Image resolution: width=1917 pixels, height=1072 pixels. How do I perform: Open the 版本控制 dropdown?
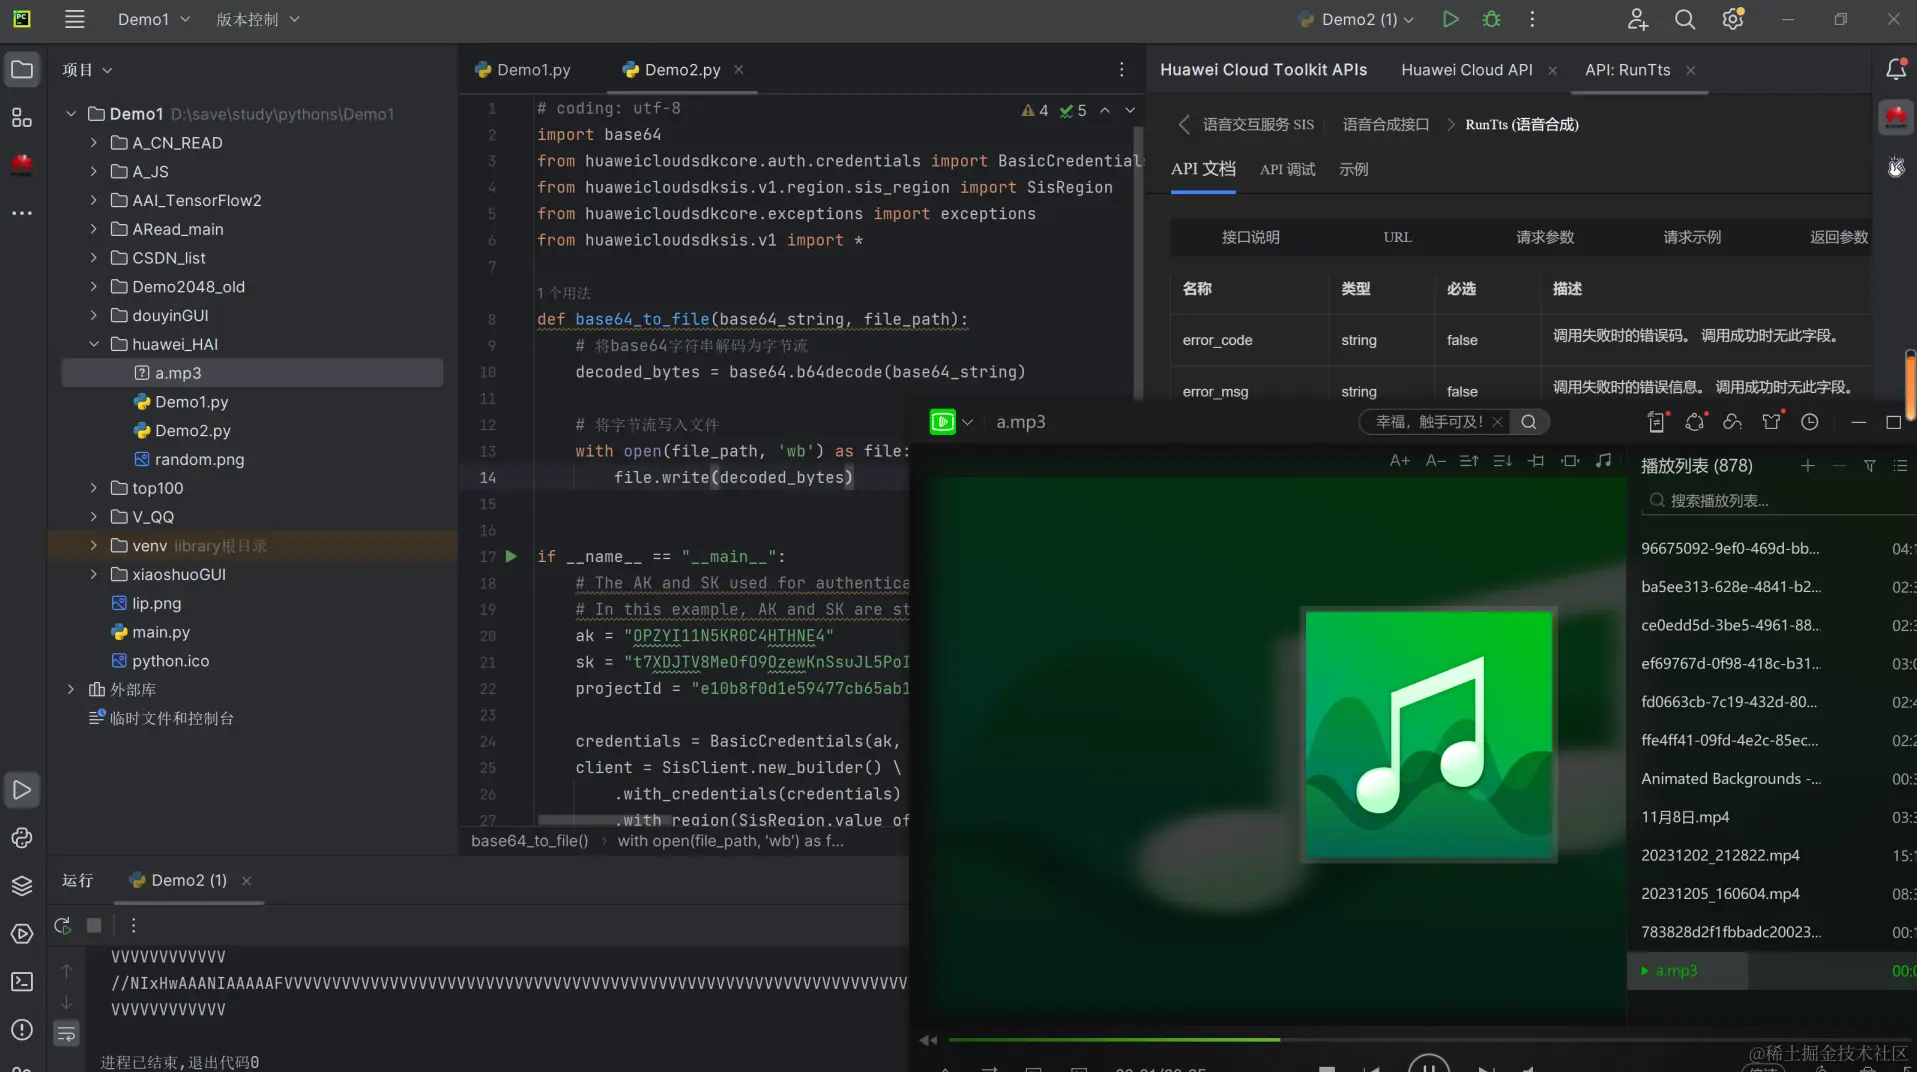tap(258, 19)
